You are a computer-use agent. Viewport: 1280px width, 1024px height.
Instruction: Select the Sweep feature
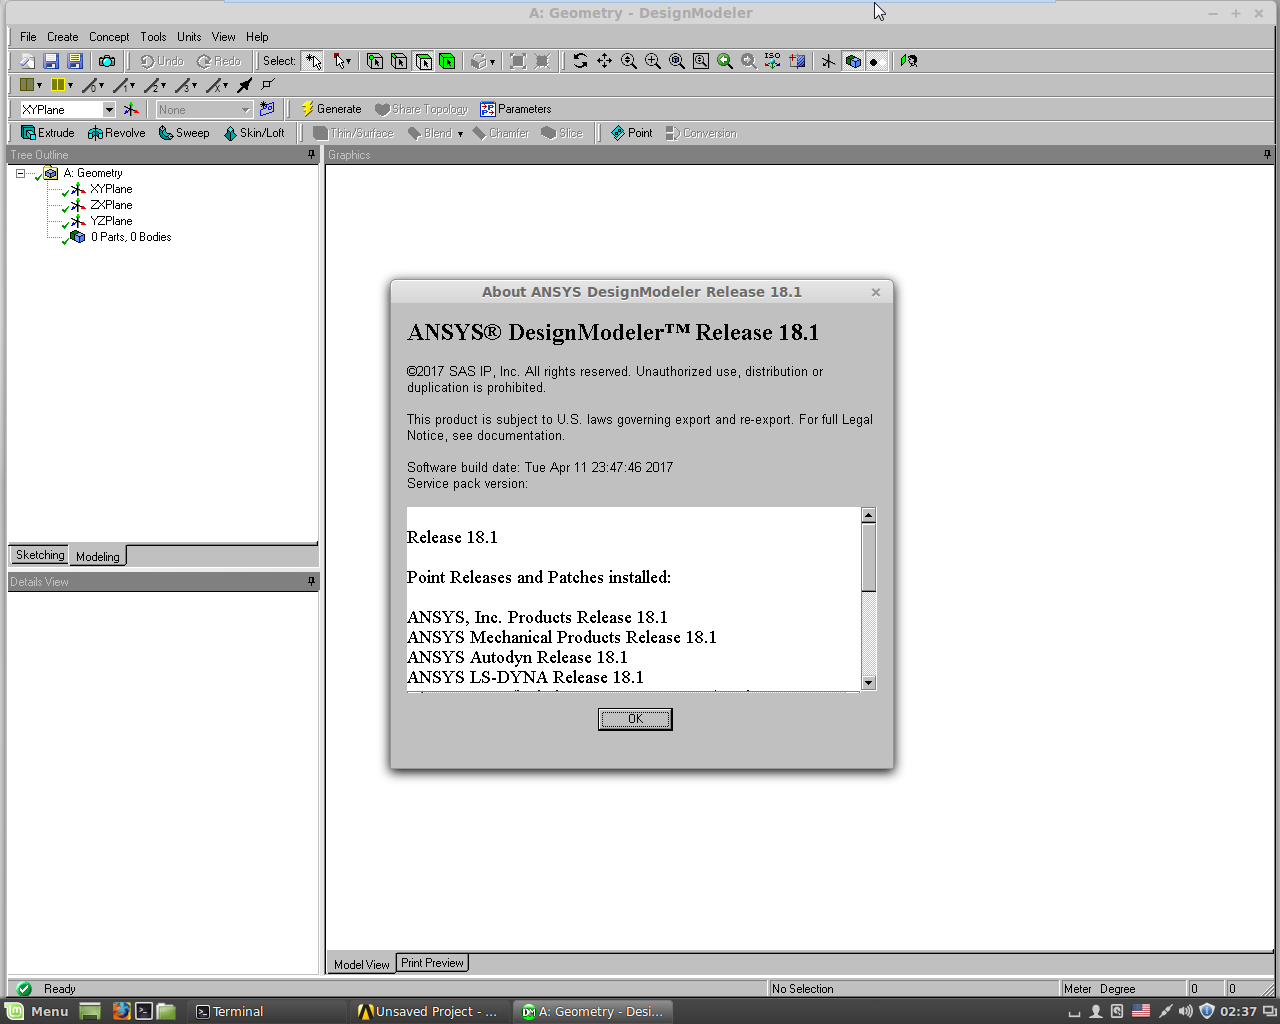[184, 133]
